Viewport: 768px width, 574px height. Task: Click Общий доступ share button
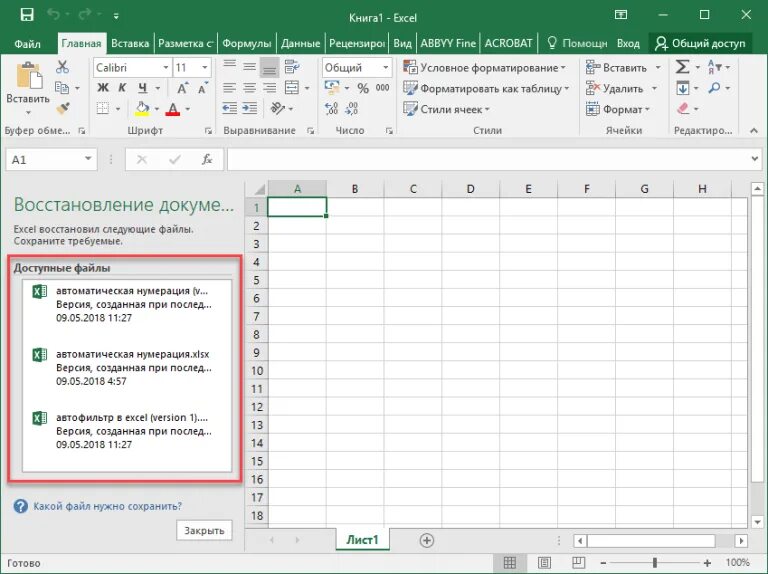click(x=700, y=44)
